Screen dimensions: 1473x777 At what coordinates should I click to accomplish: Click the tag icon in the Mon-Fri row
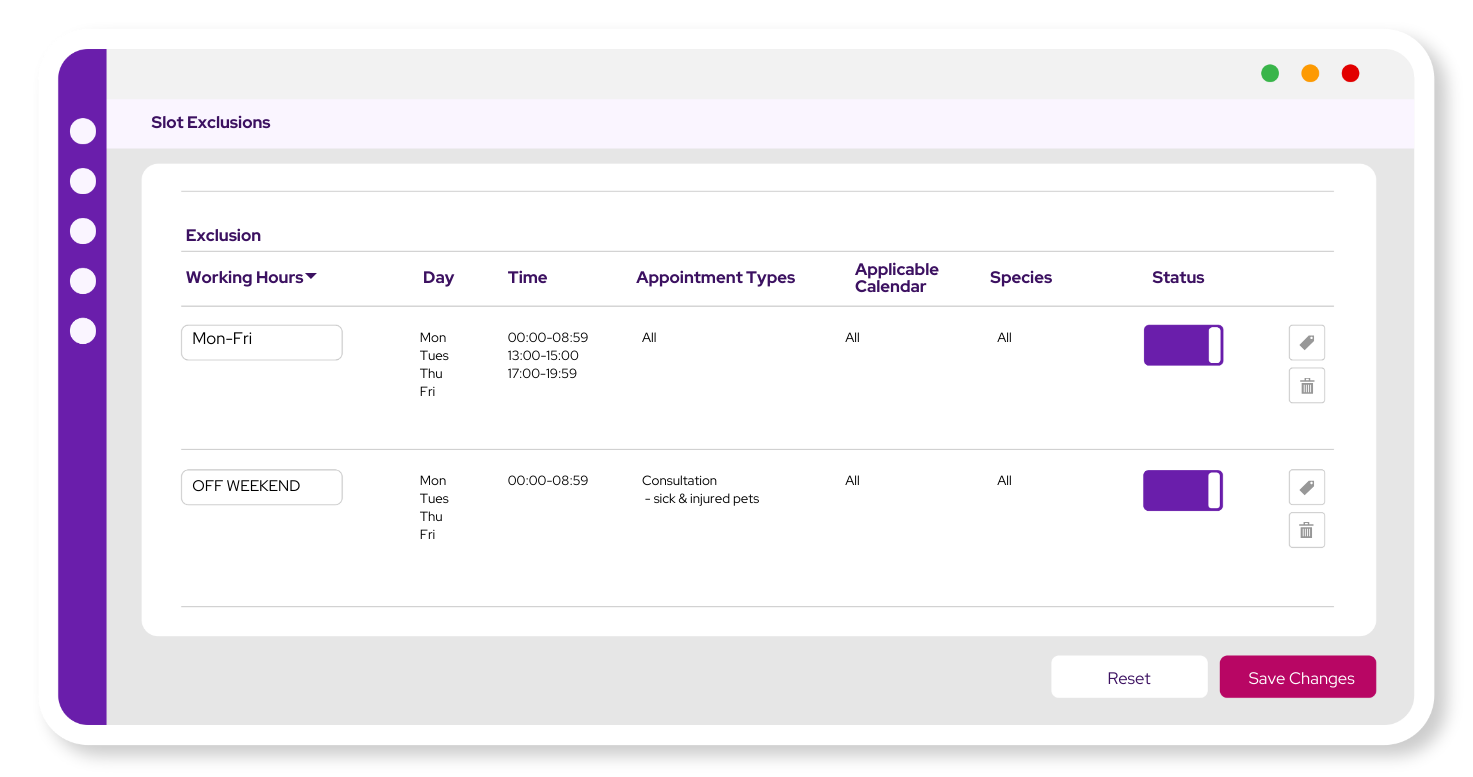point(1306,342)
